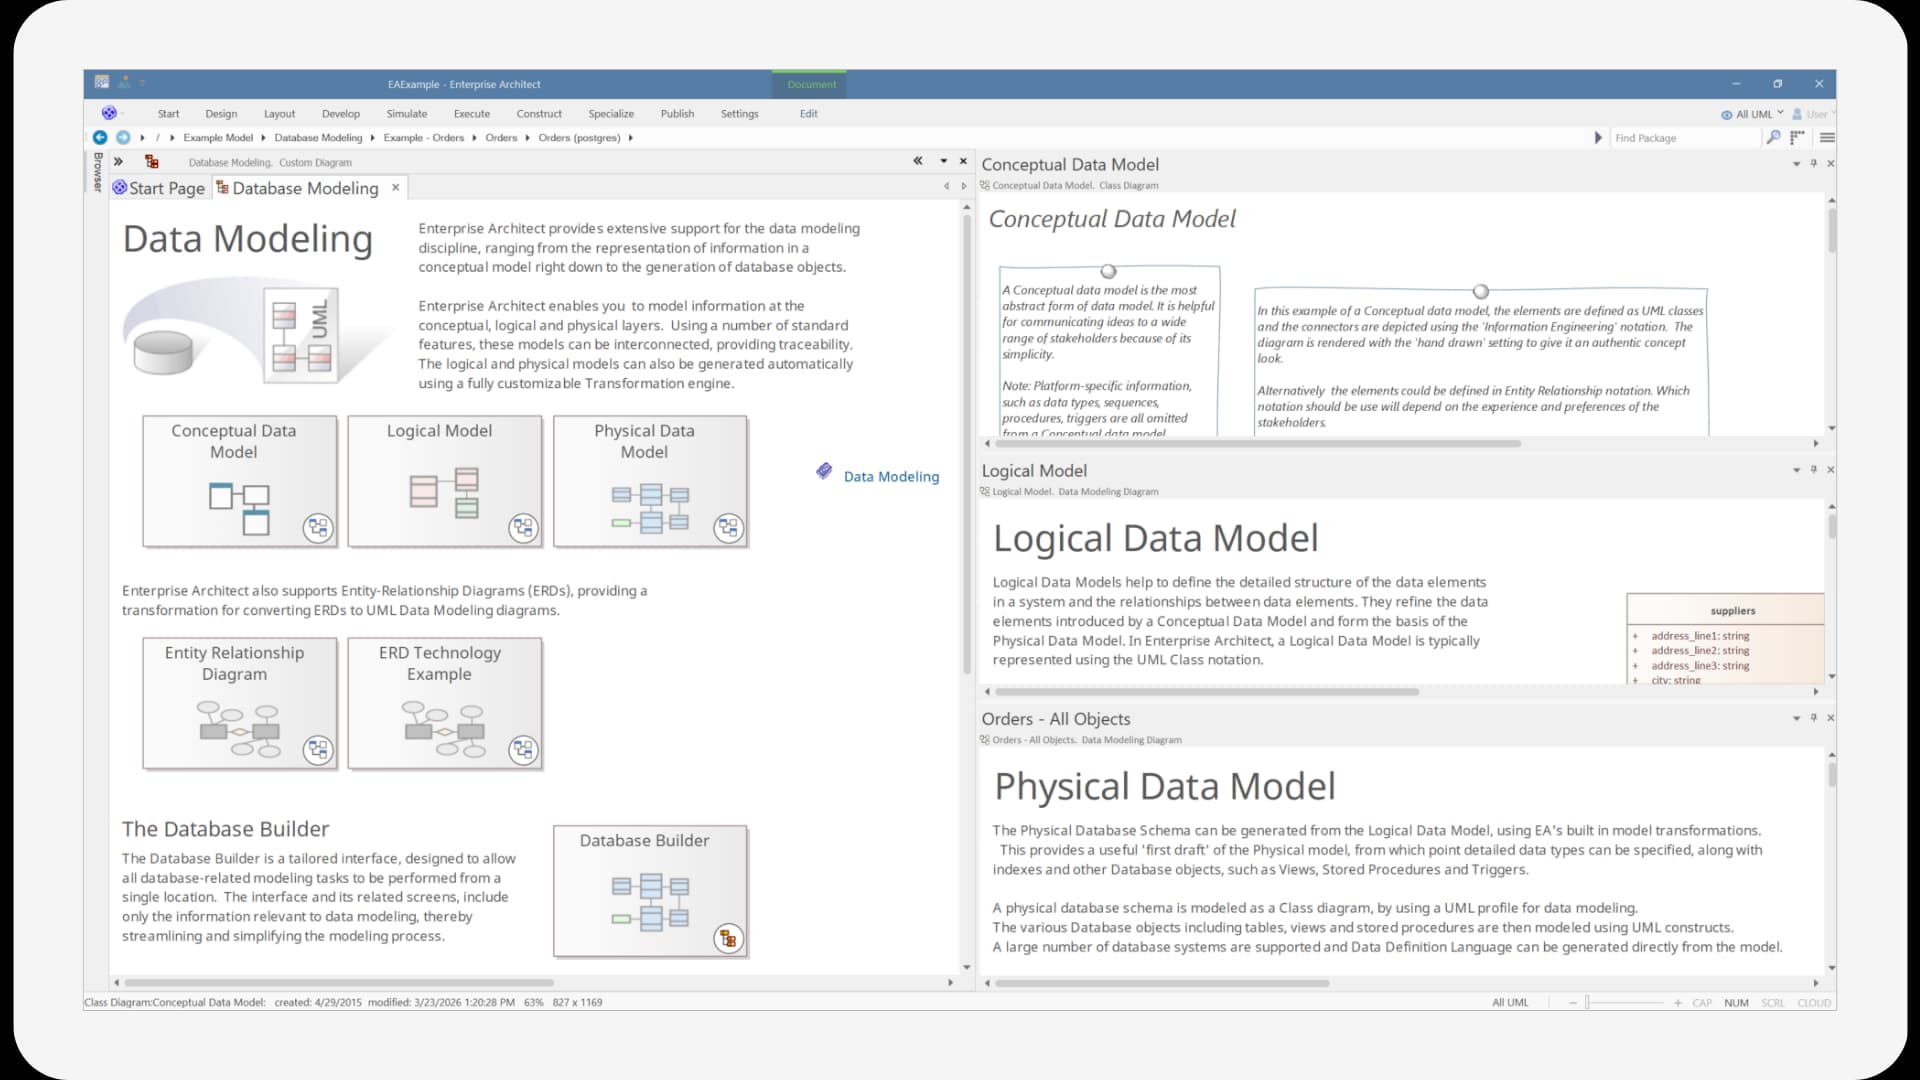Click the Enterprise Architect globe menu icon

[x=109, y=113]
